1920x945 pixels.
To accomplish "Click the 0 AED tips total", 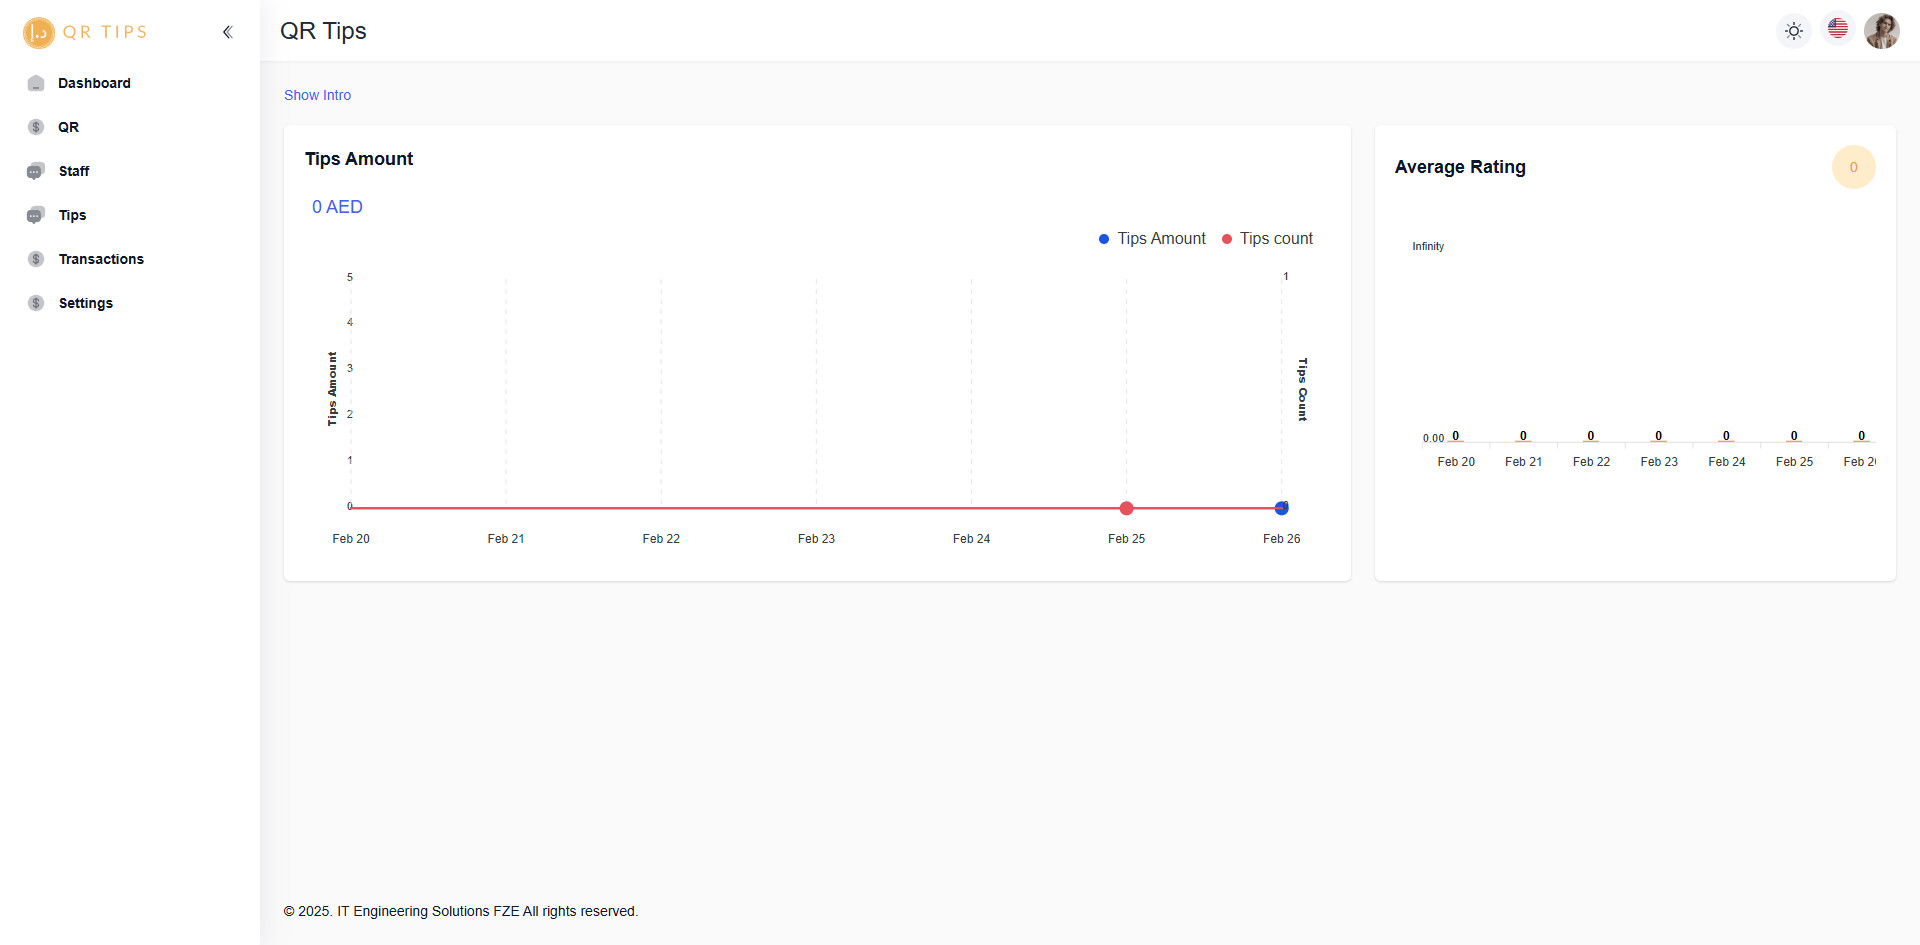I will (337, 207).
